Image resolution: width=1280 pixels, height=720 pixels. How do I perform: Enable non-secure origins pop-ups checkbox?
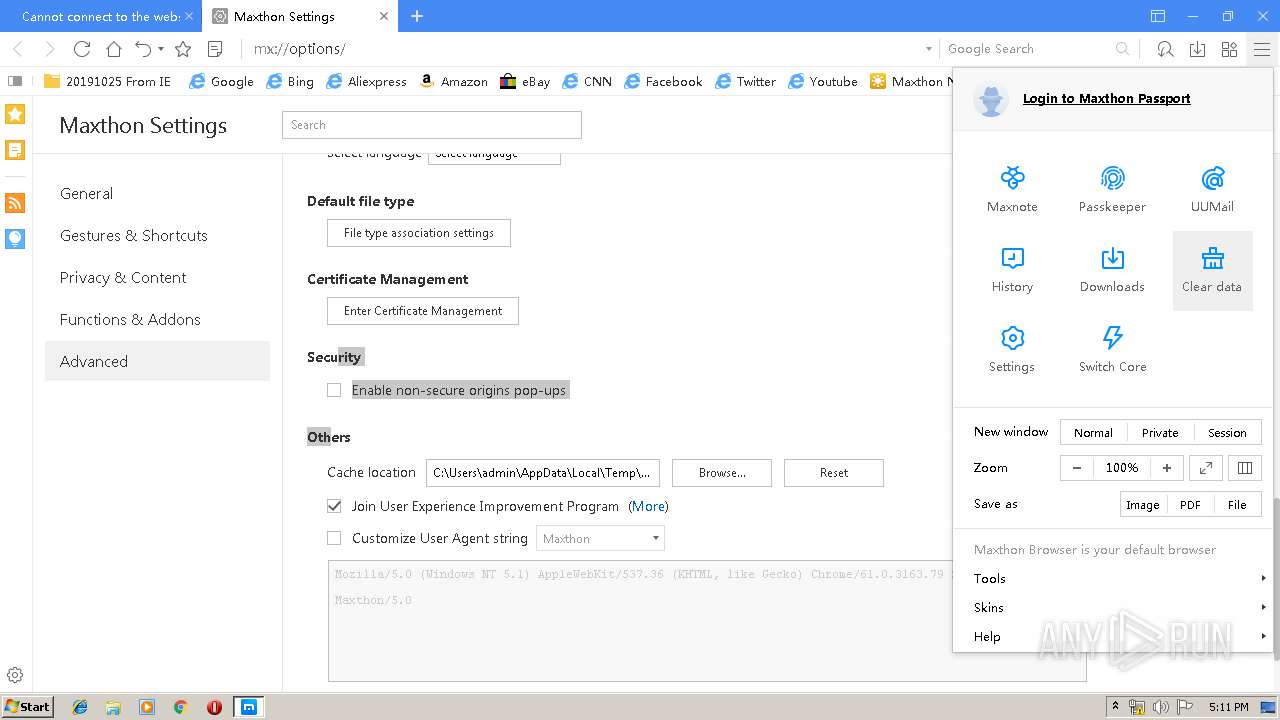[334, 390]
